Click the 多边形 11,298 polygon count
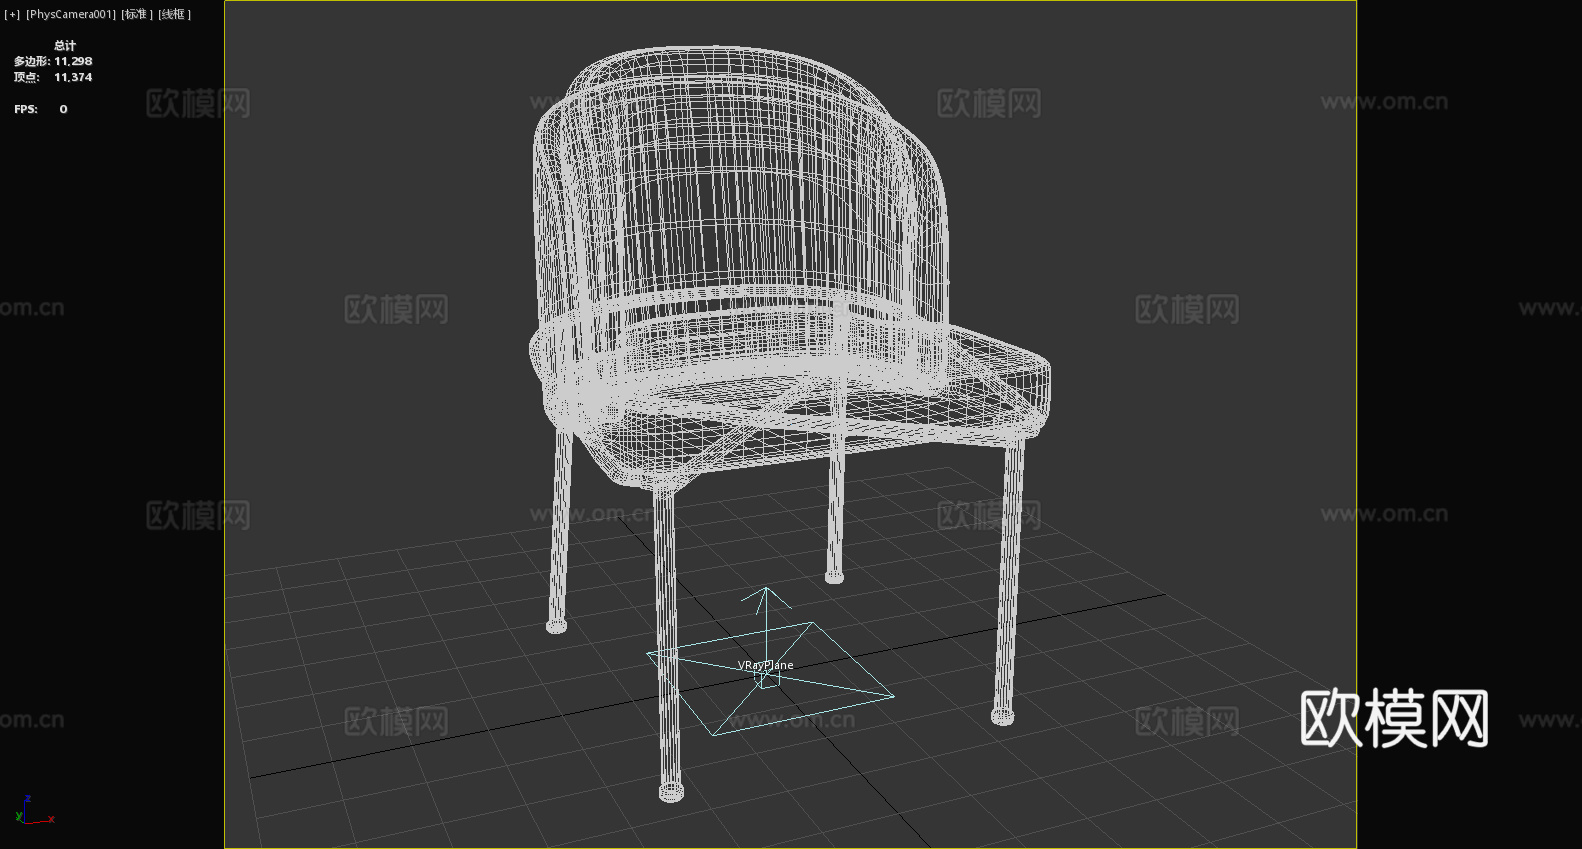The width and height of the screenshot is (1582, 849). coord(53,61)
